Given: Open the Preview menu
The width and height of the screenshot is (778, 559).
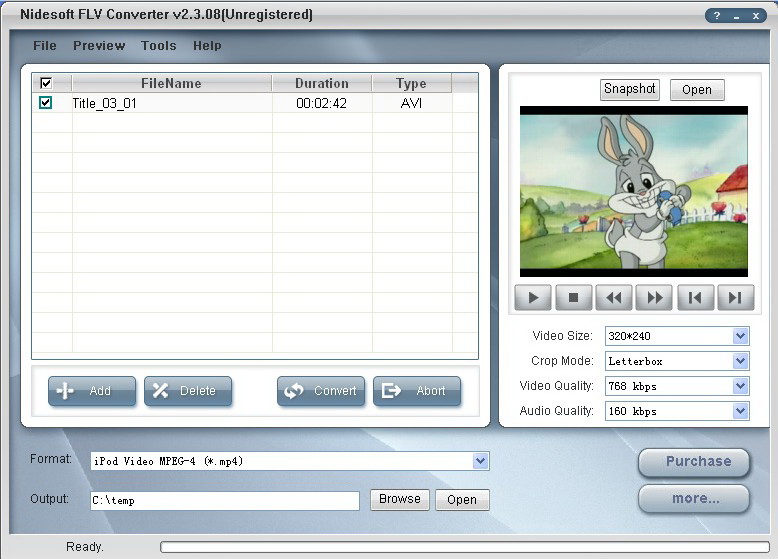Looking at the screenshot, I should (99, 46).
